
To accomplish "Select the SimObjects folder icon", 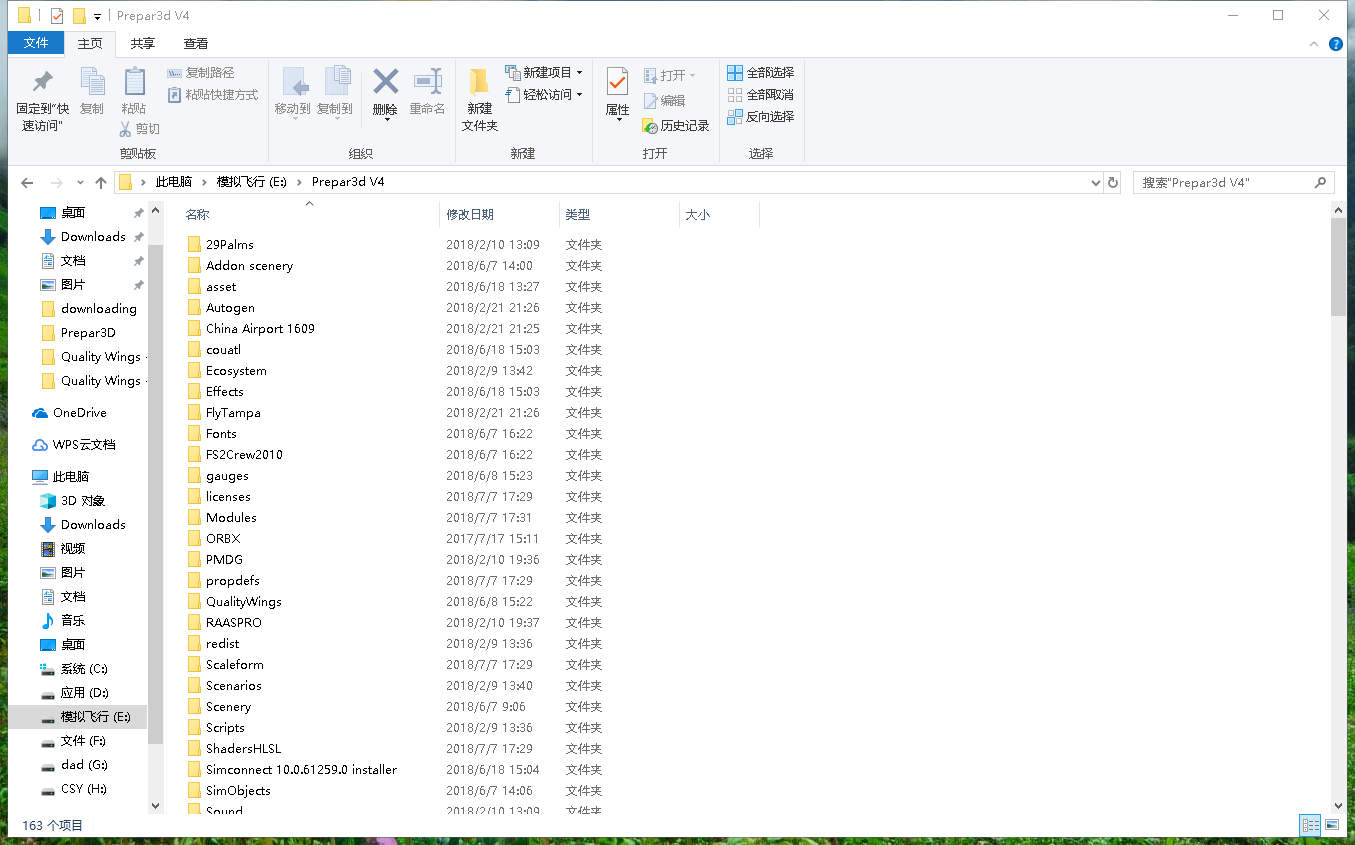I will 194,791.
